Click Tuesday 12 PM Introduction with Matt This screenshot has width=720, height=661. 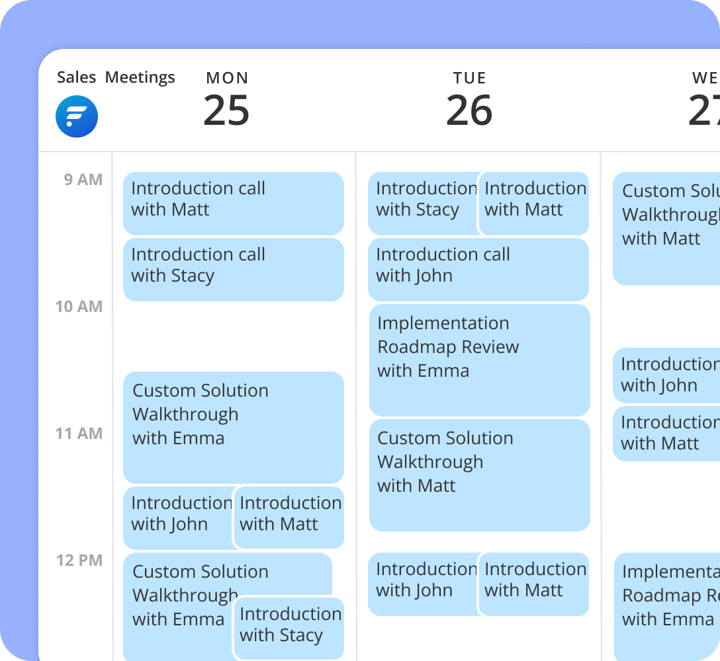[534, 584]
